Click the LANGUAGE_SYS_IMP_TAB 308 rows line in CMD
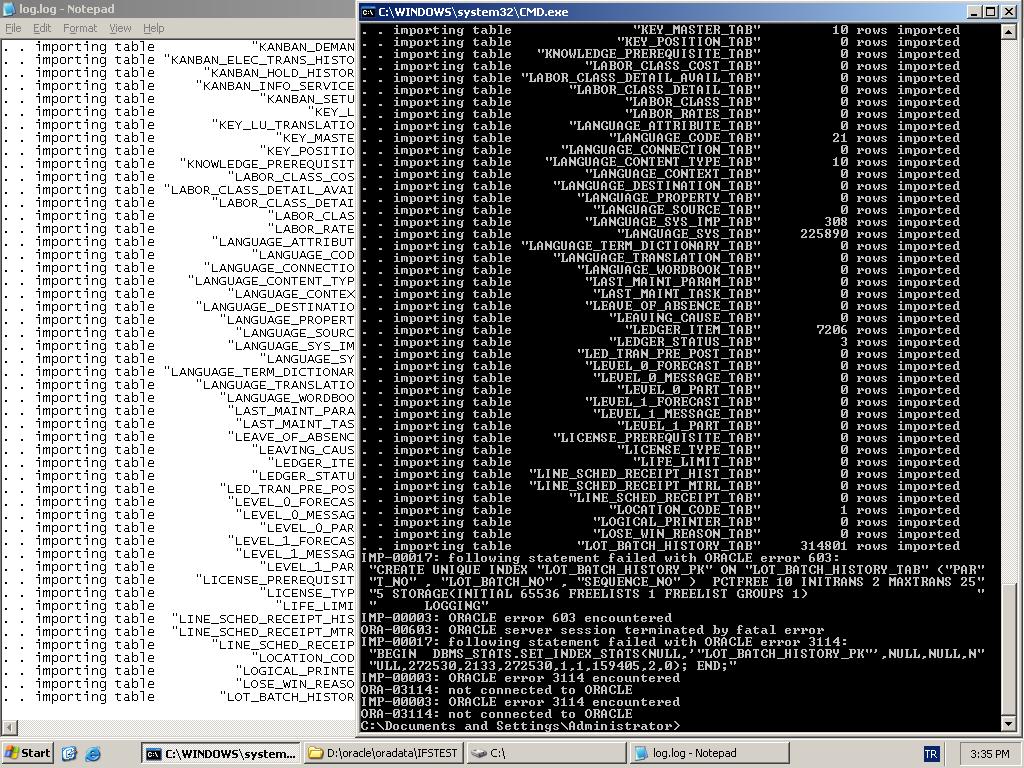The image size is (1024, 768). (661, 222)
